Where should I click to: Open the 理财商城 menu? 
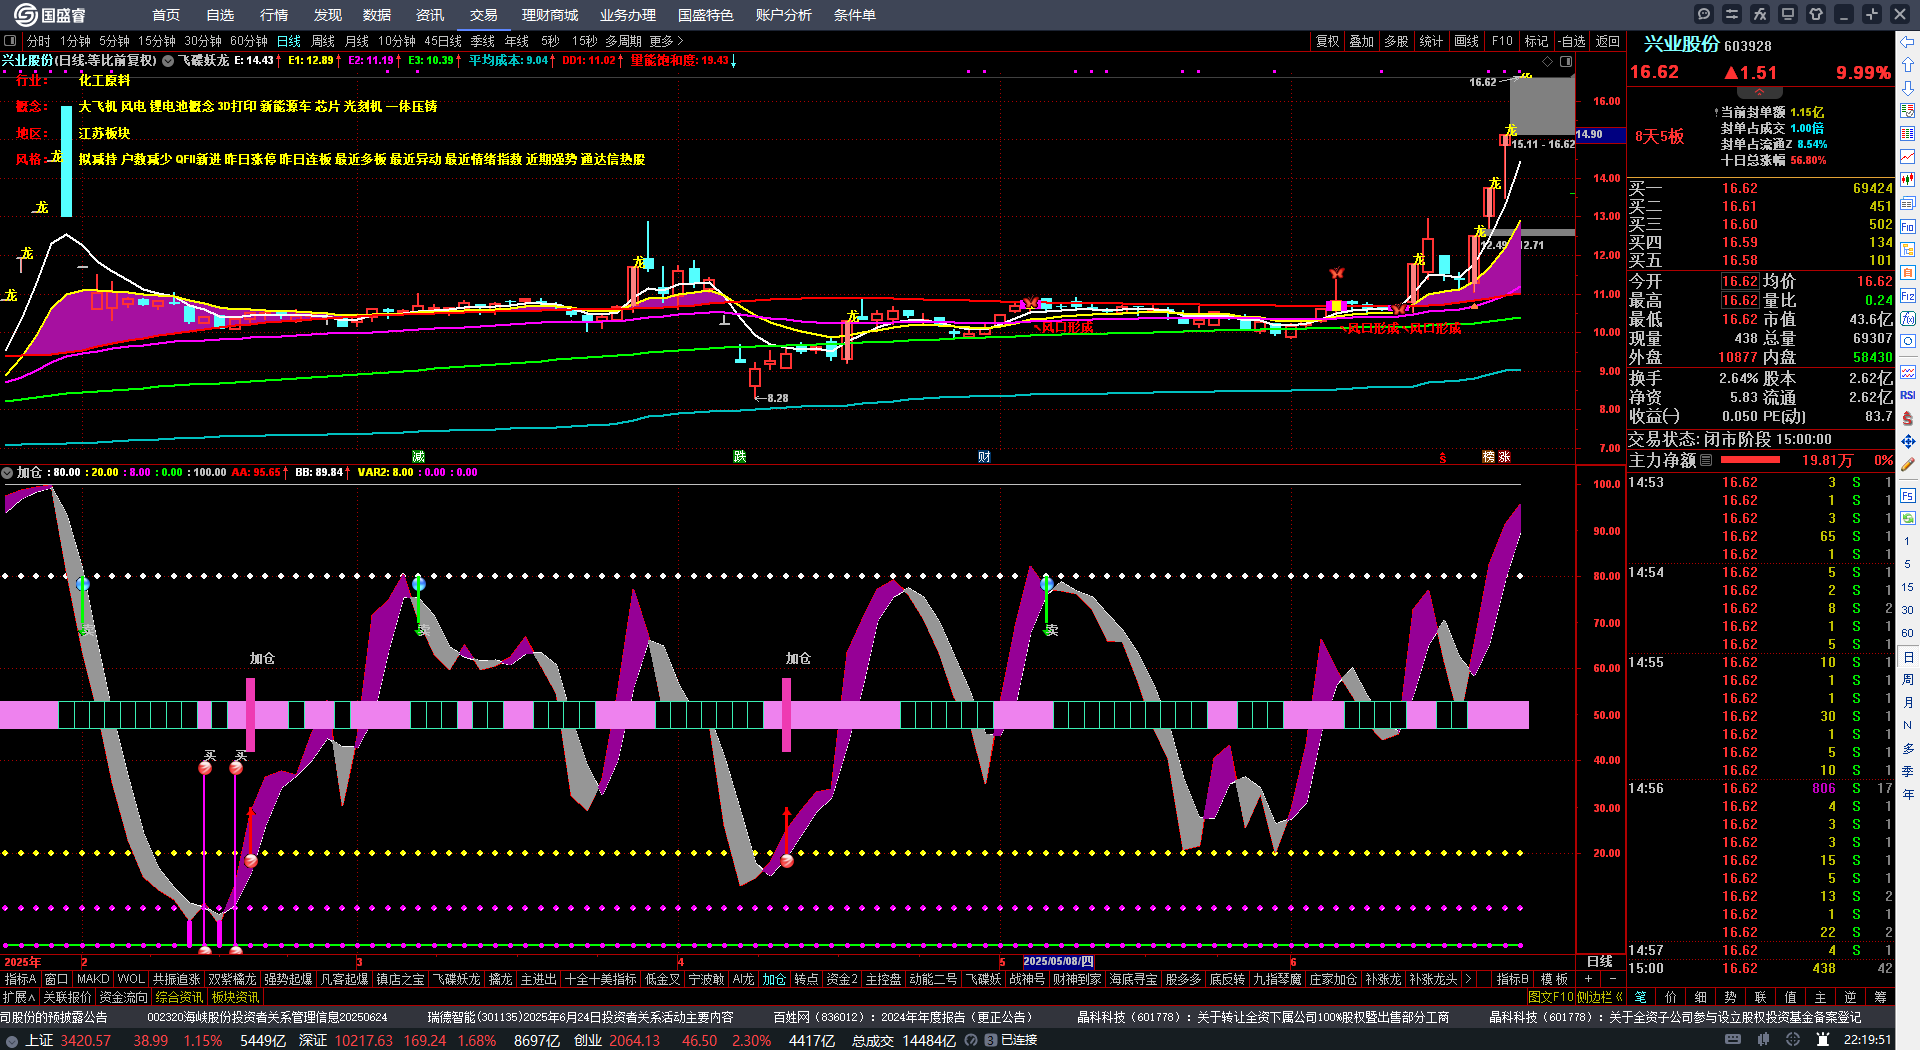tap(550, 15)
